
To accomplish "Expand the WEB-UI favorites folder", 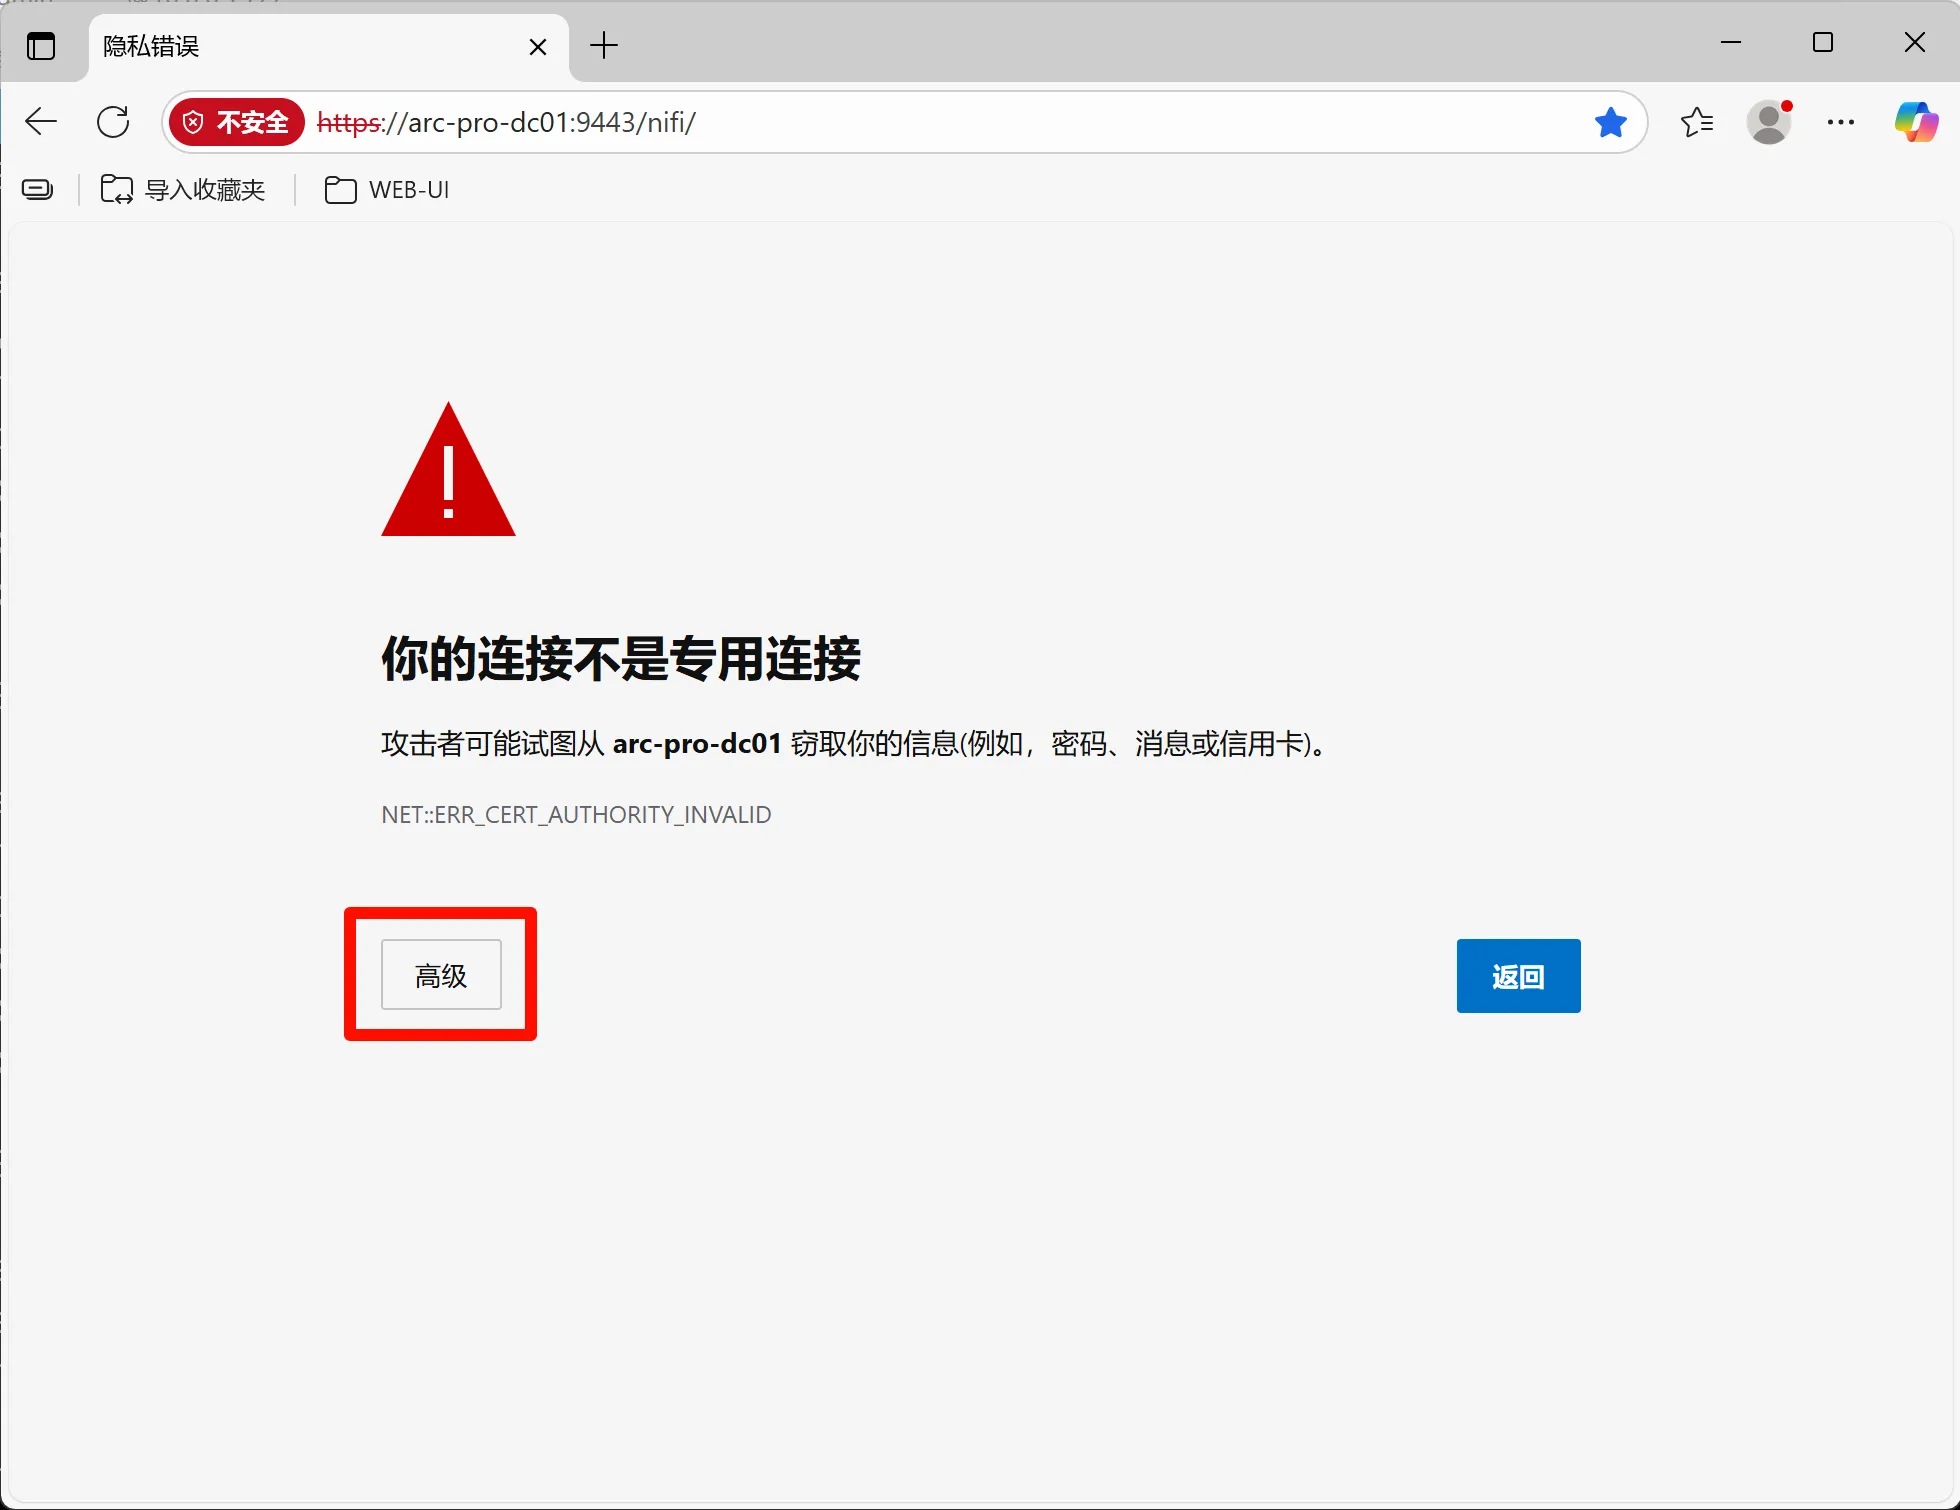I will coord(388,190).
